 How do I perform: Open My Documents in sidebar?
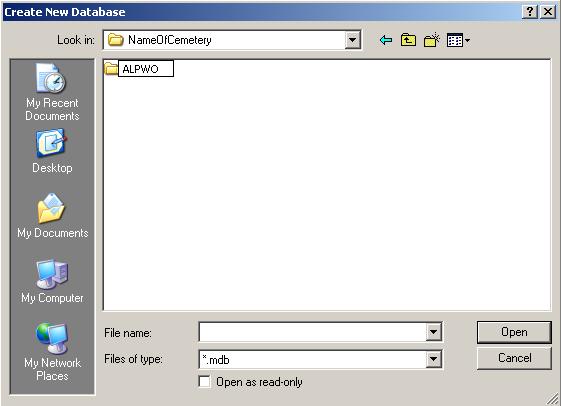click(52, 216)
